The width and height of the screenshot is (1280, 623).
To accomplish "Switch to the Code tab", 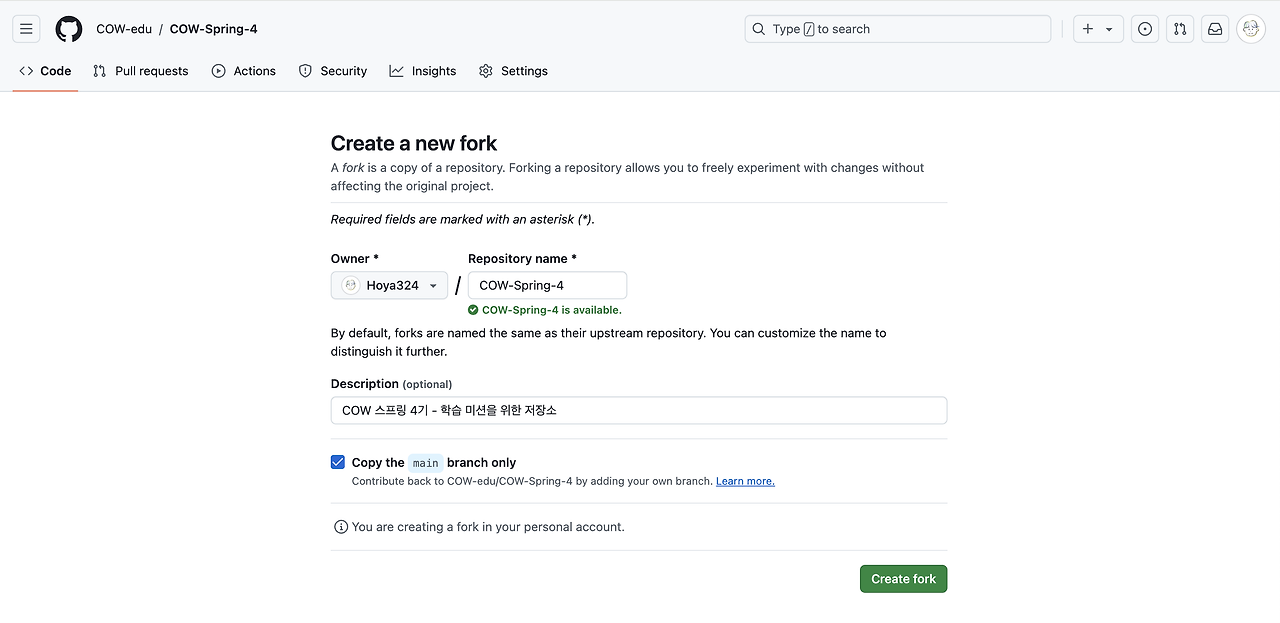I will pos(45,71).
